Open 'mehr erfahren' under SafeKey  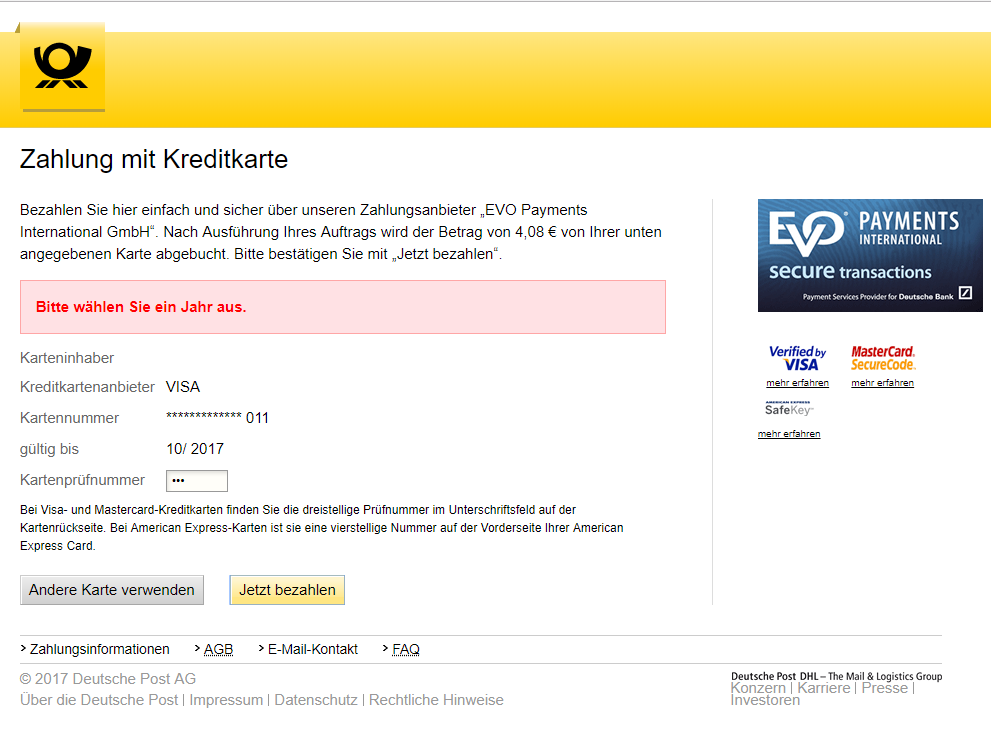pyautogui.click(x=789, y=434)
